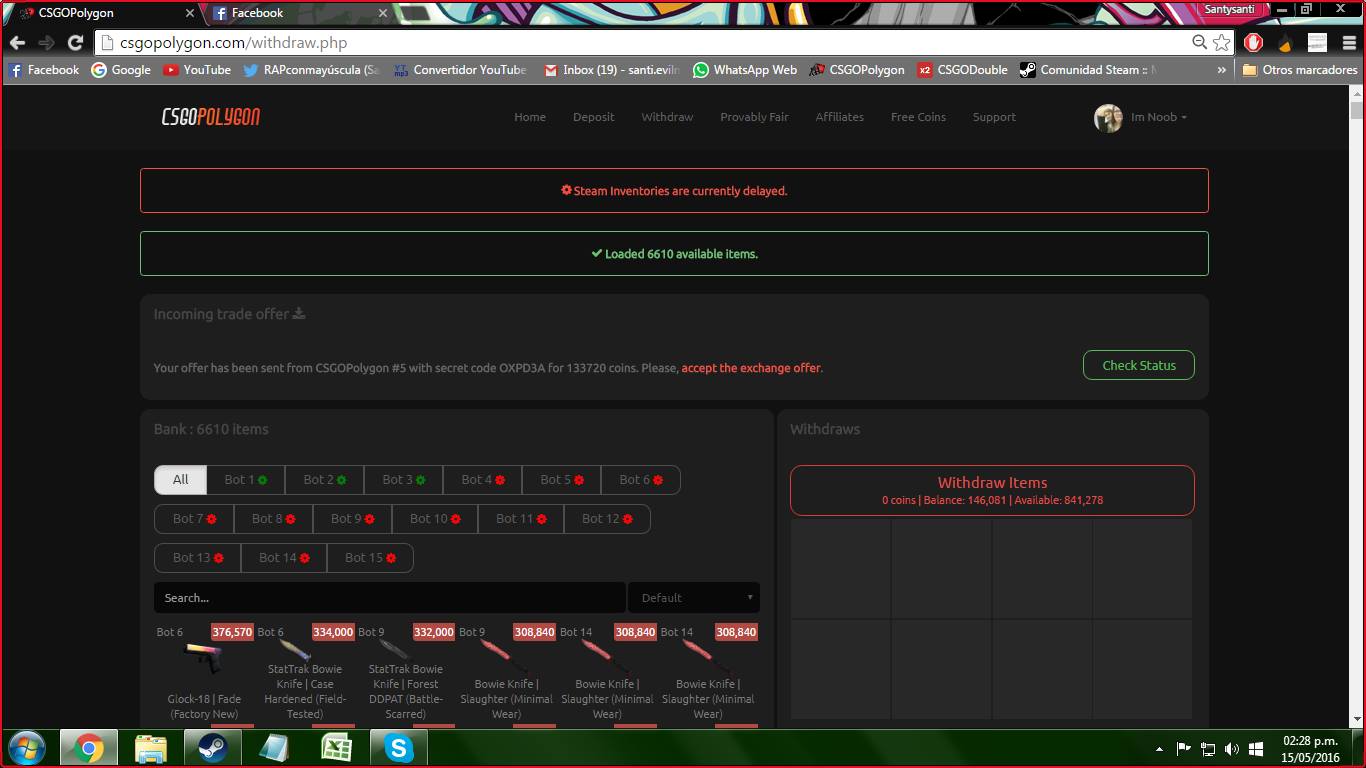Open the Otros marcadores bookmarks folder
Screen dimensions: 1366x768
(x=1300, y=70)
